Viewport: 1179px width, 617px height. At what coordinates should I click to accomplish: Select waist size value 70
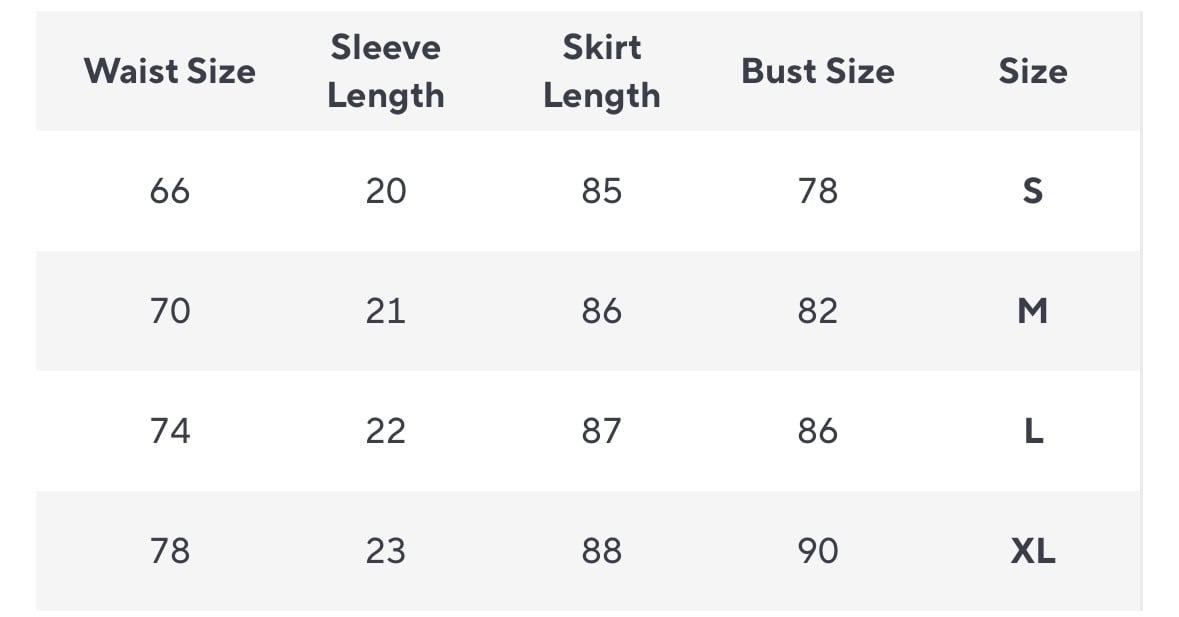click(x=170, y=311)
